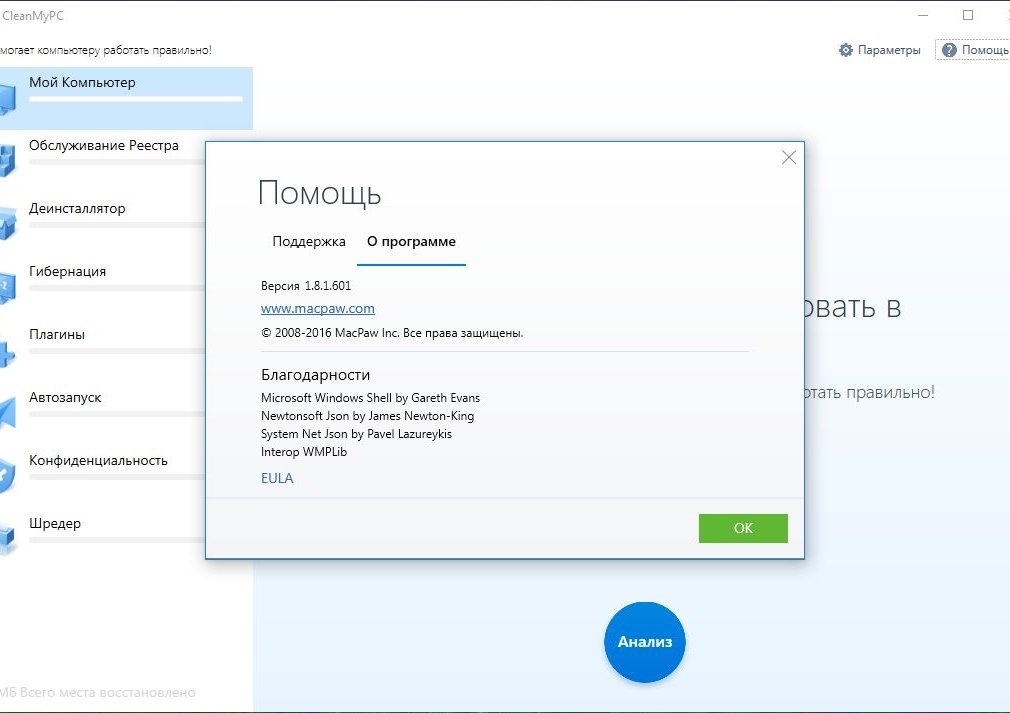Click the Shredder icon in sidebar
Viewport: 1010px width, 713px height.
point(7,538)
